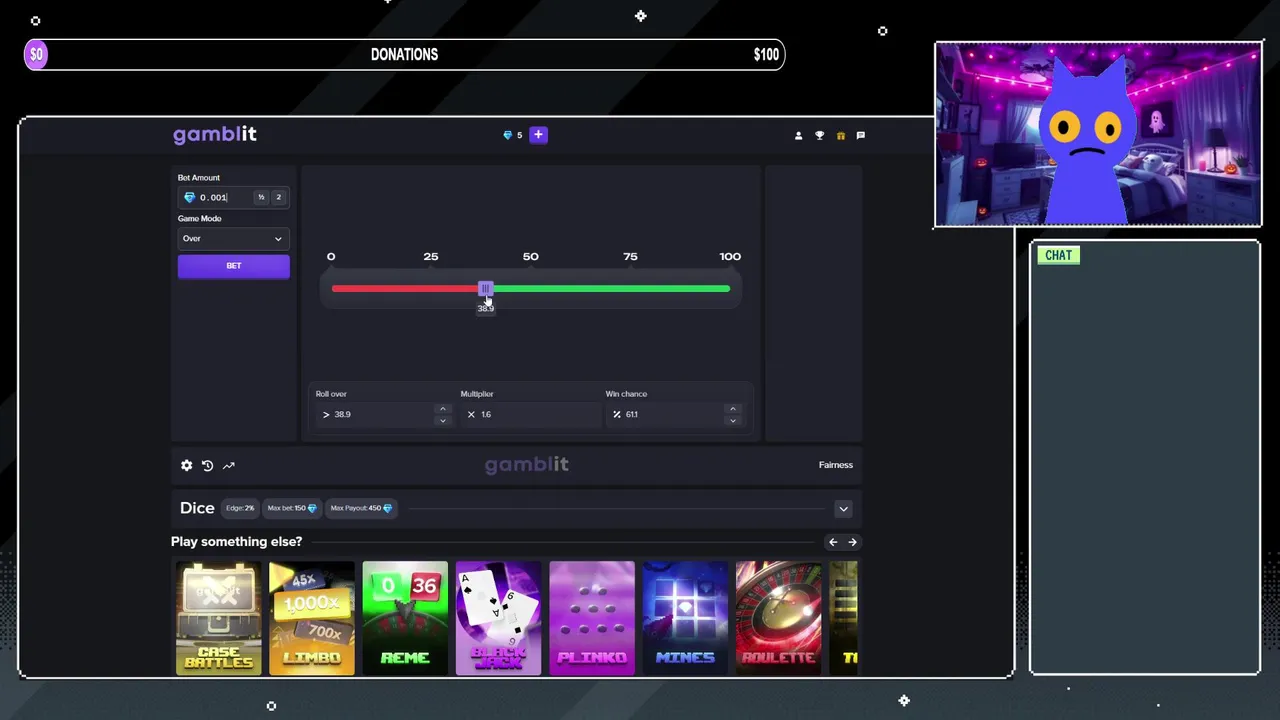
Task: Open the Limbo game thumbnail
Action: pos(312,618)
